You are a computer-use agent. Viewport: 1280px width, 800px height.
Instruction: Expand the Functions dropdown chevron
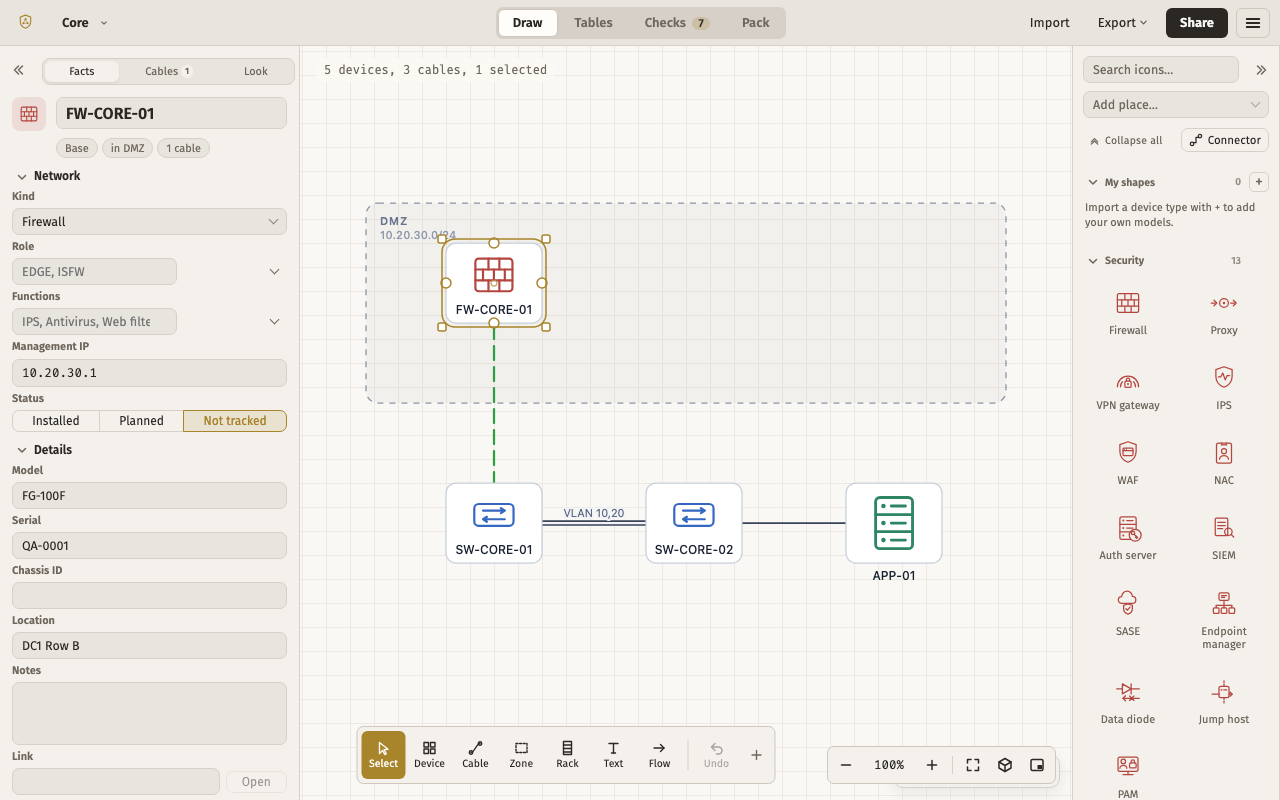pyautogui.click(x=275, y=321)
